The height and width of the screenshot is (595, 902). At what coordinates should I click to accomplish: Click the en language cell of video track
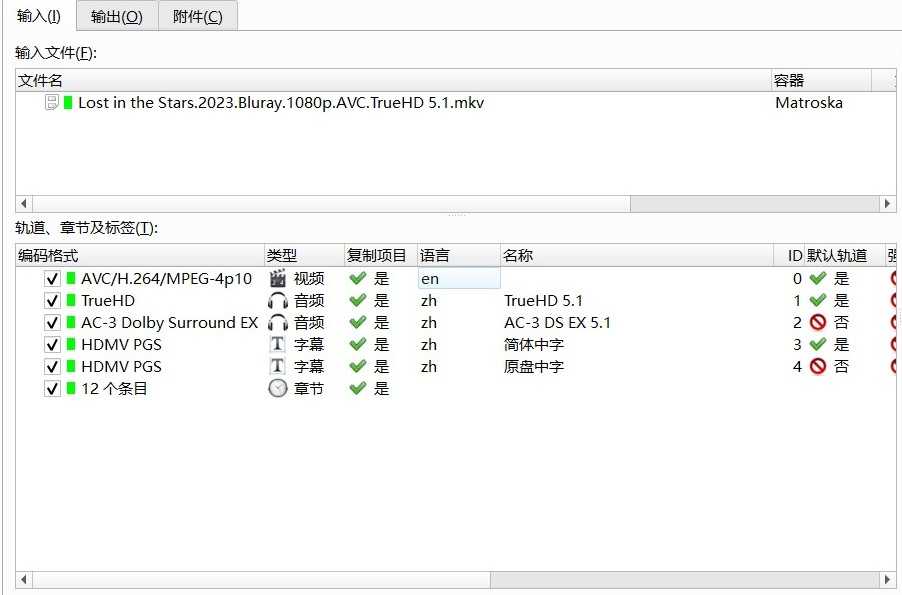pos(458,279)
